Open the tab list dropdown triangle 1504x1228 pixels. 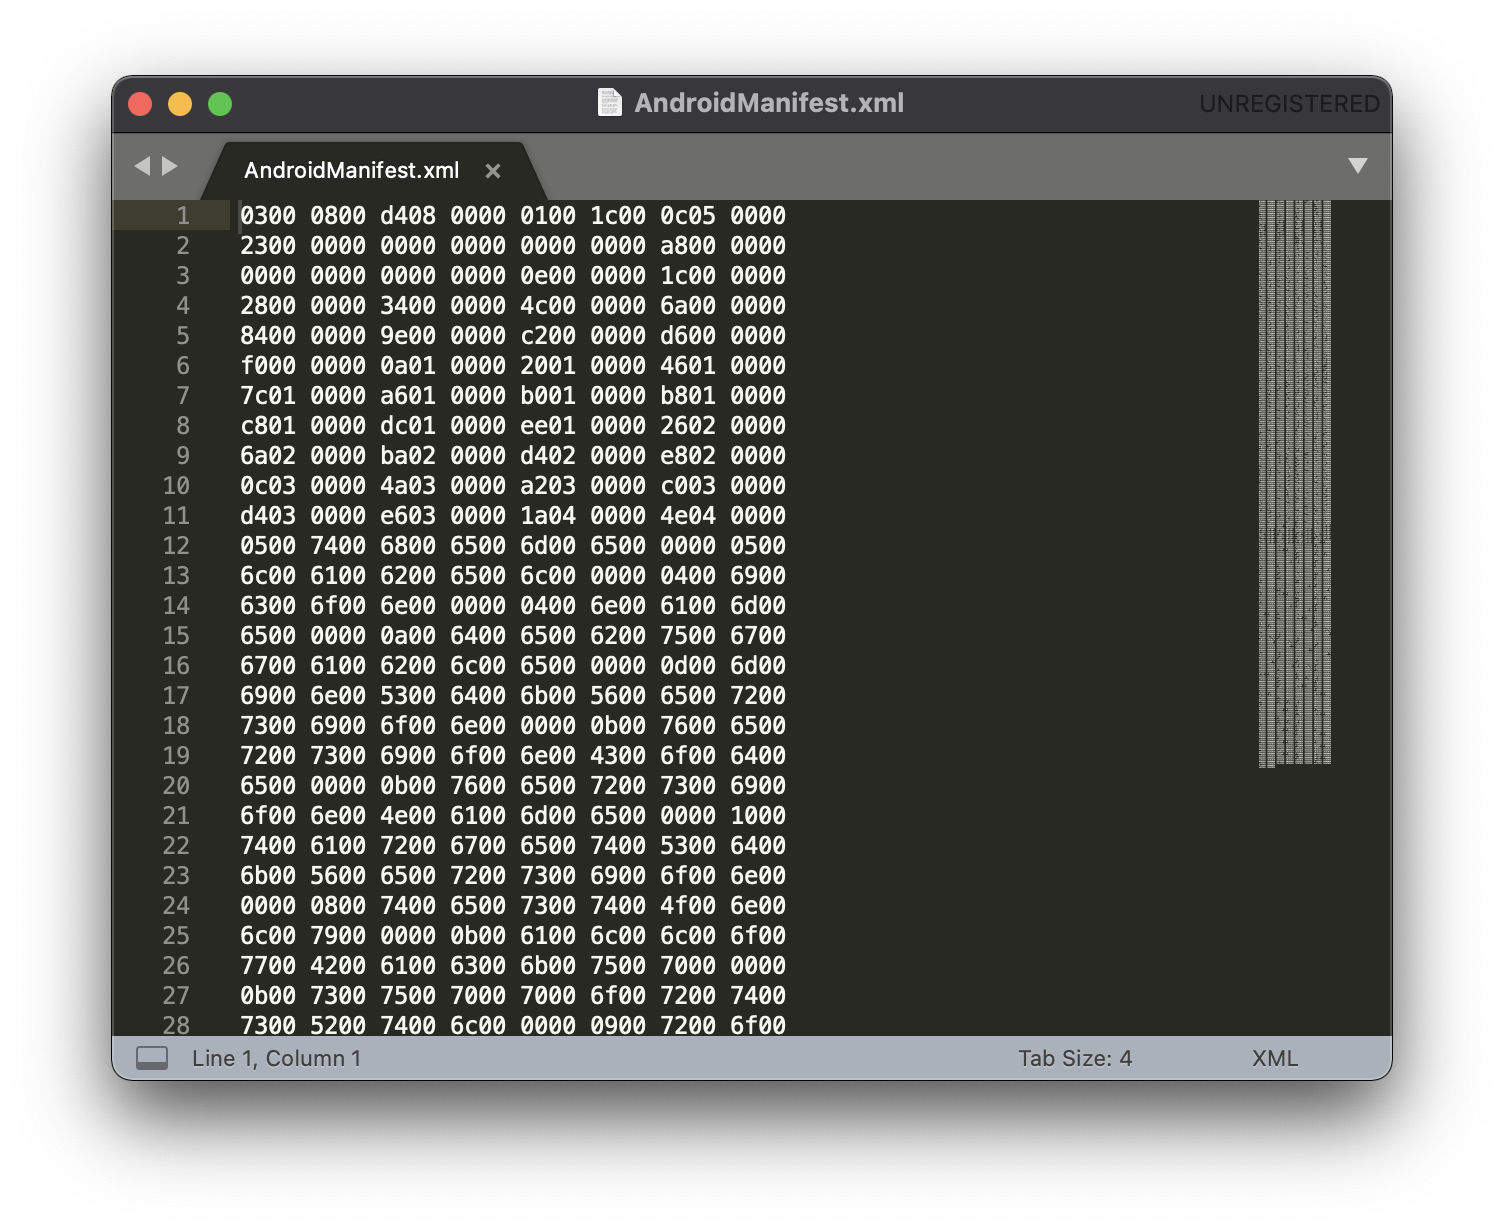1357,166
